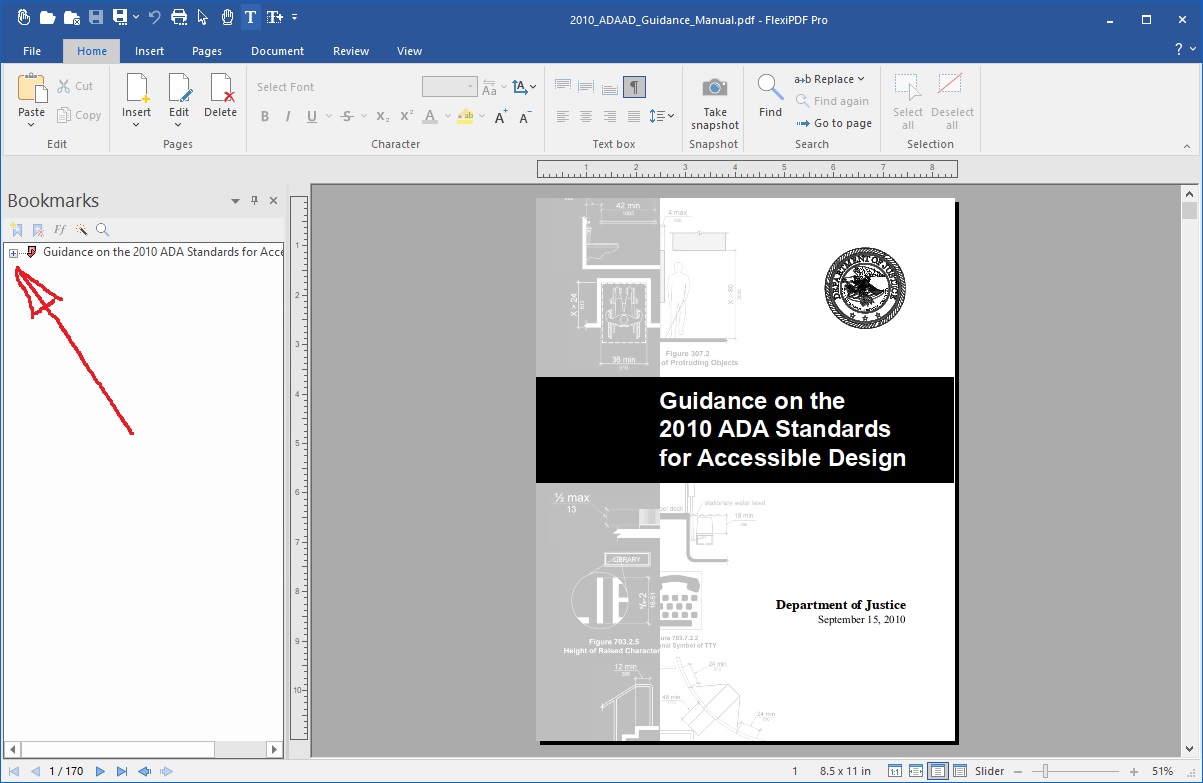
Task: Click the Cut button
Action: pos(76,86)
